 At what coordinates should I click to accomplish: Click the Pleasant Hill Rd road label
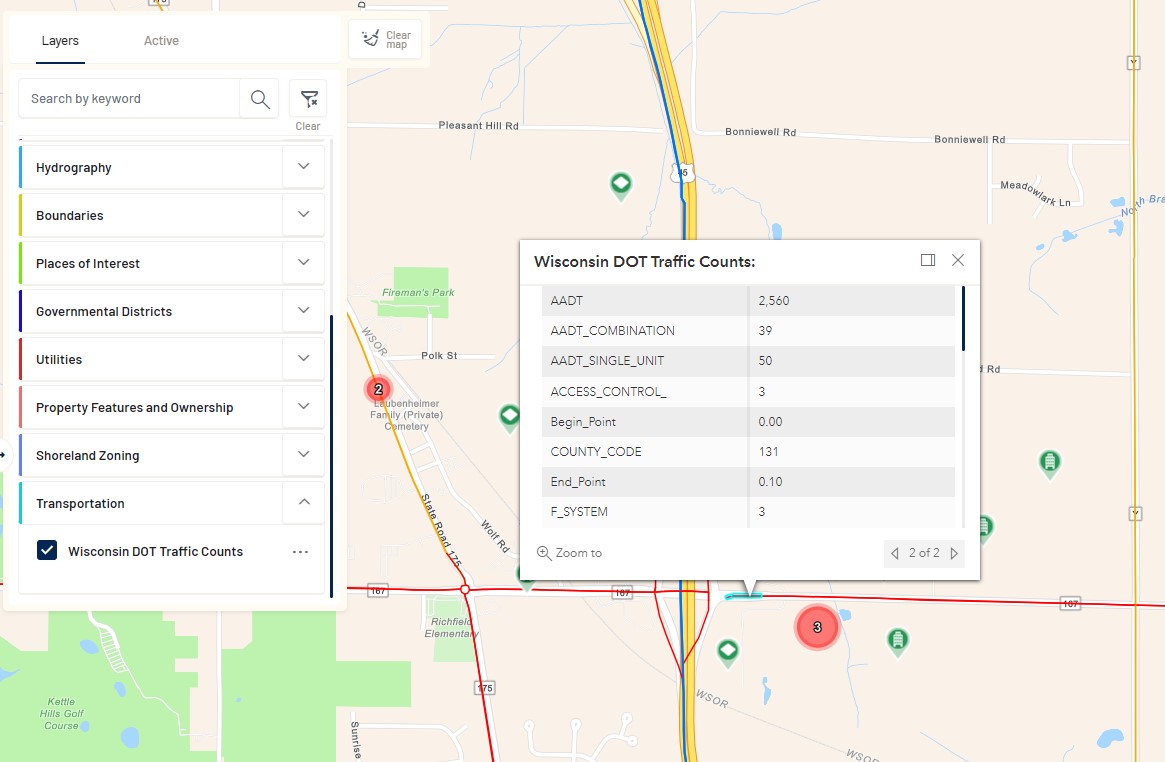pos(478,126)
